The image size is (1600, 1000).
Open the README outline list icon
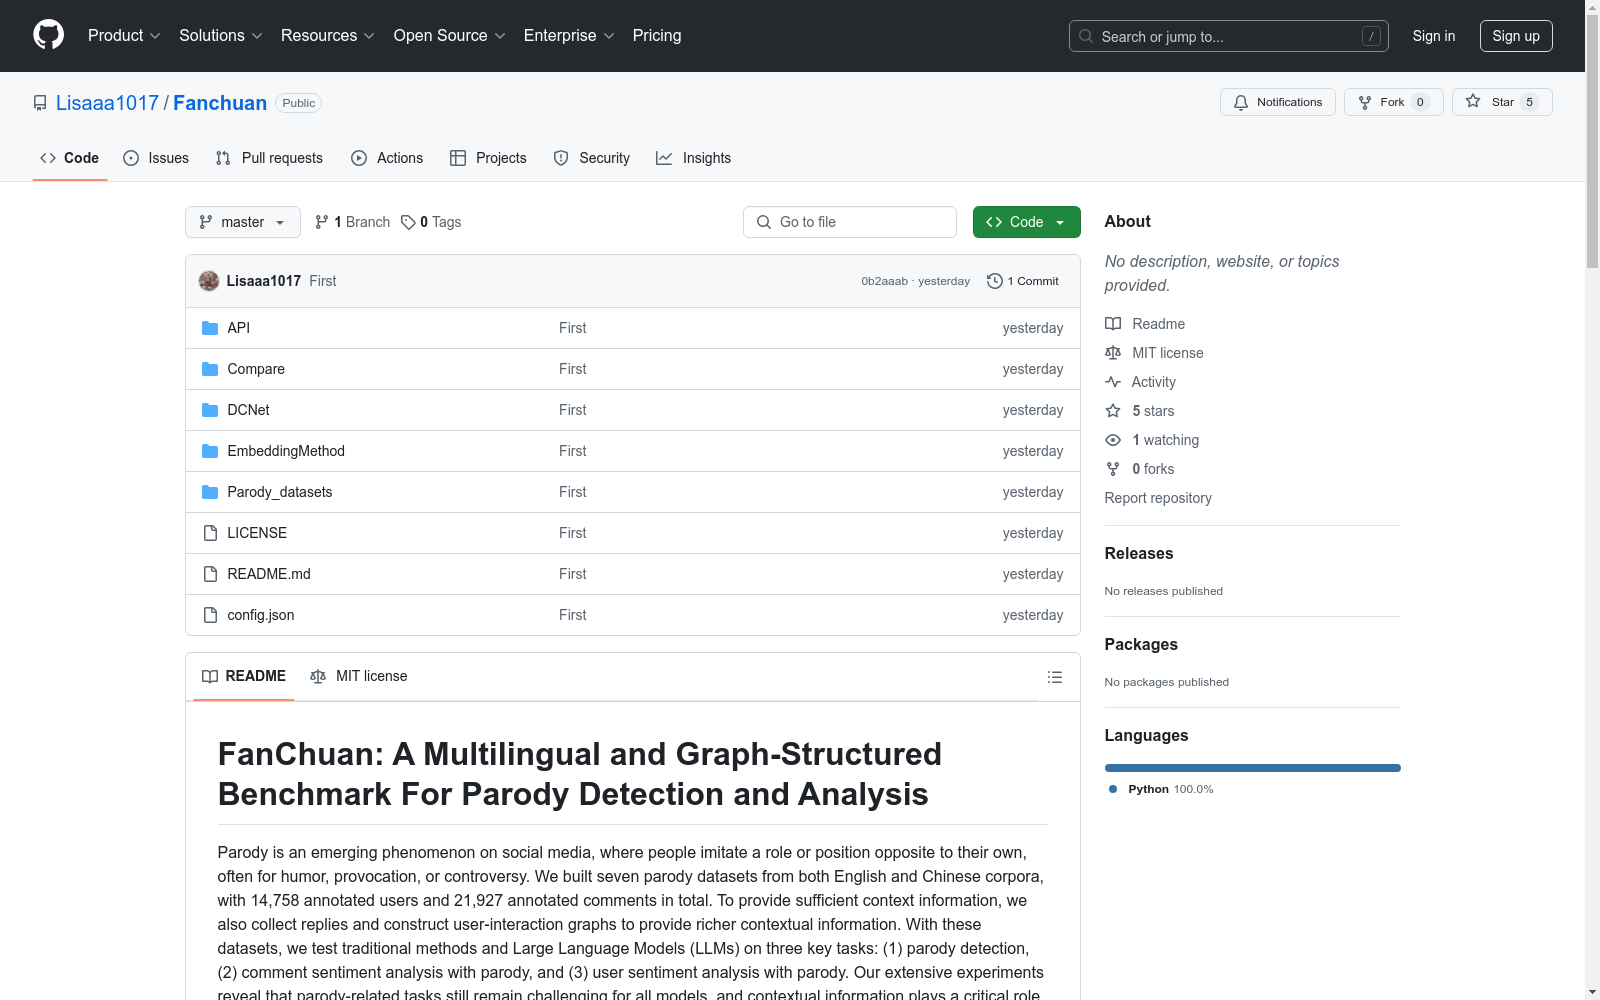coord(1055,677)
